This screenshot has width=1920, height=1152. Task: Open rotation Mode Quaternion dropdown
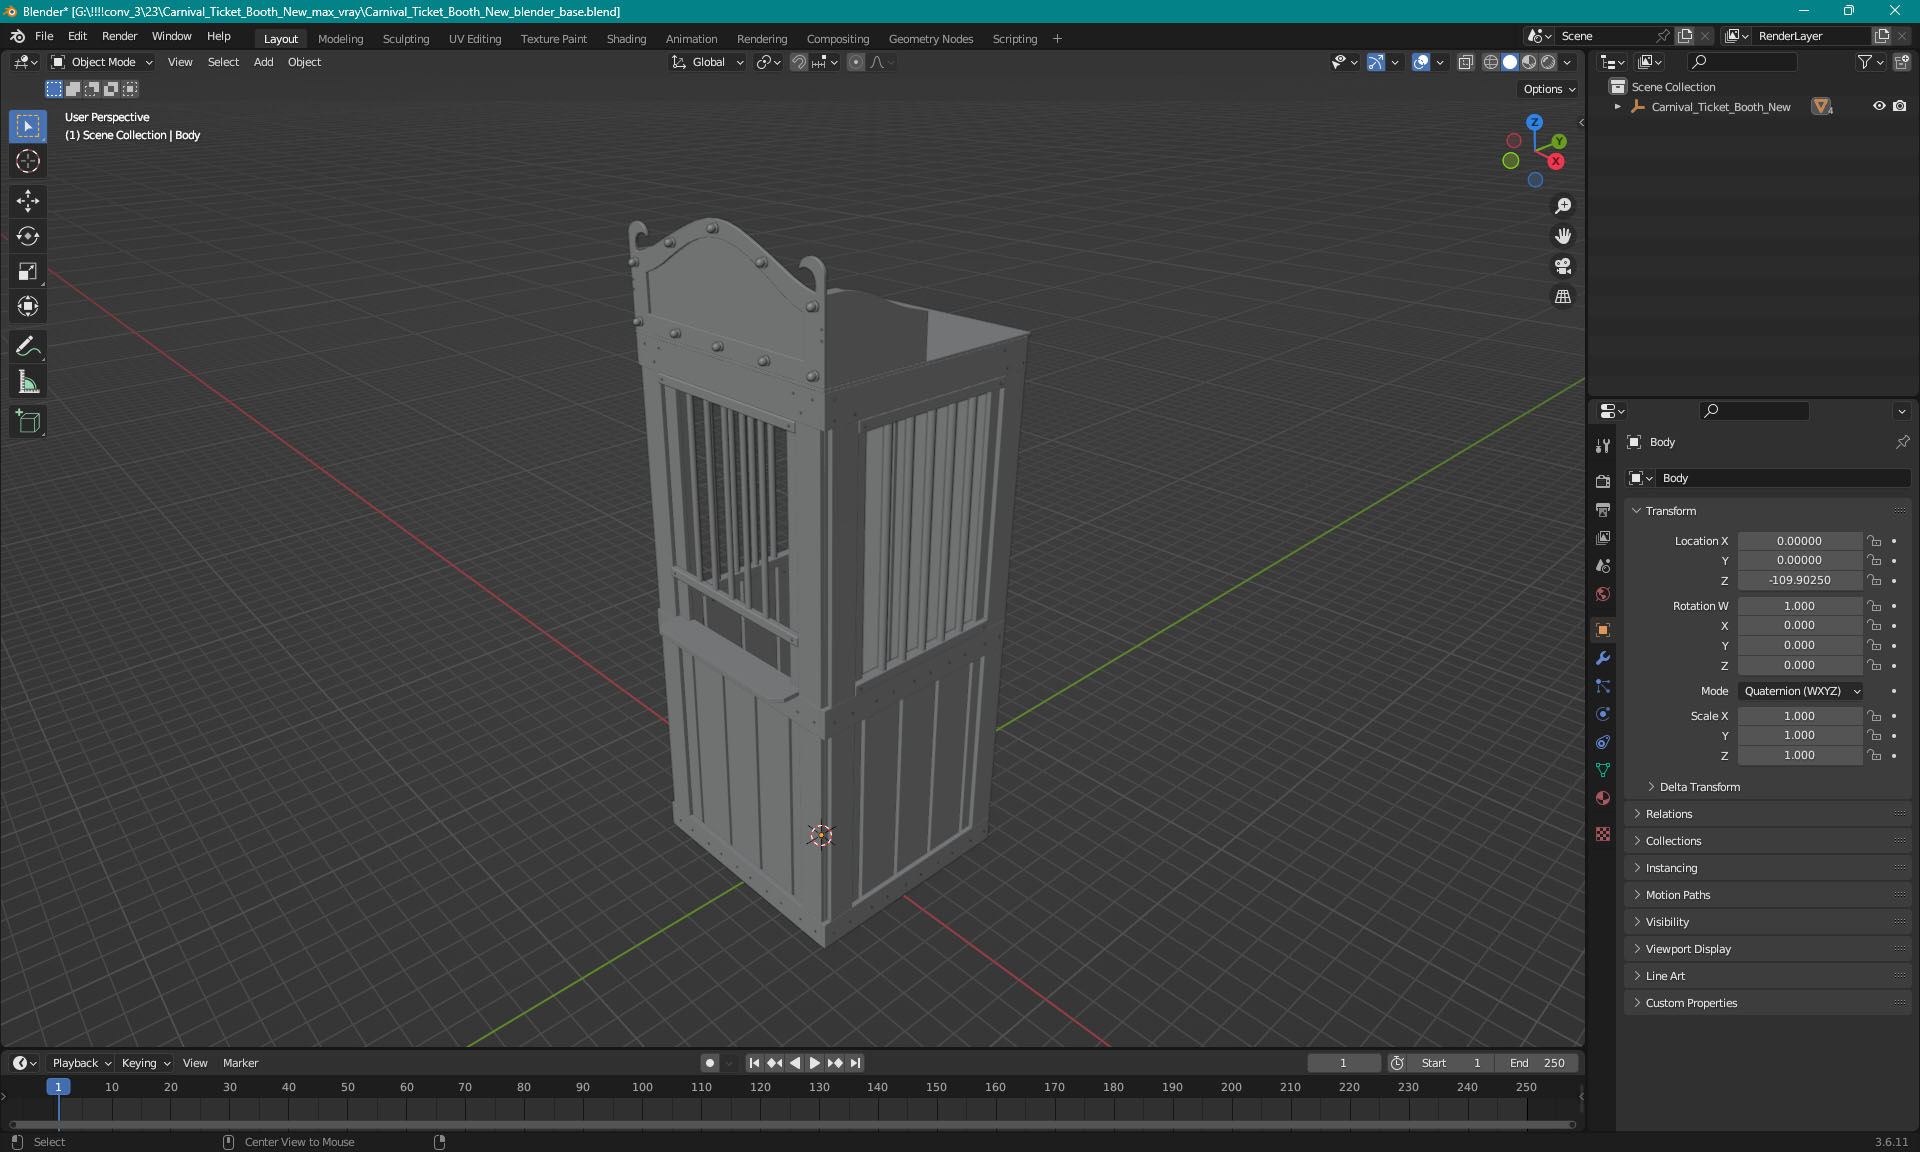click(1800, 691)
